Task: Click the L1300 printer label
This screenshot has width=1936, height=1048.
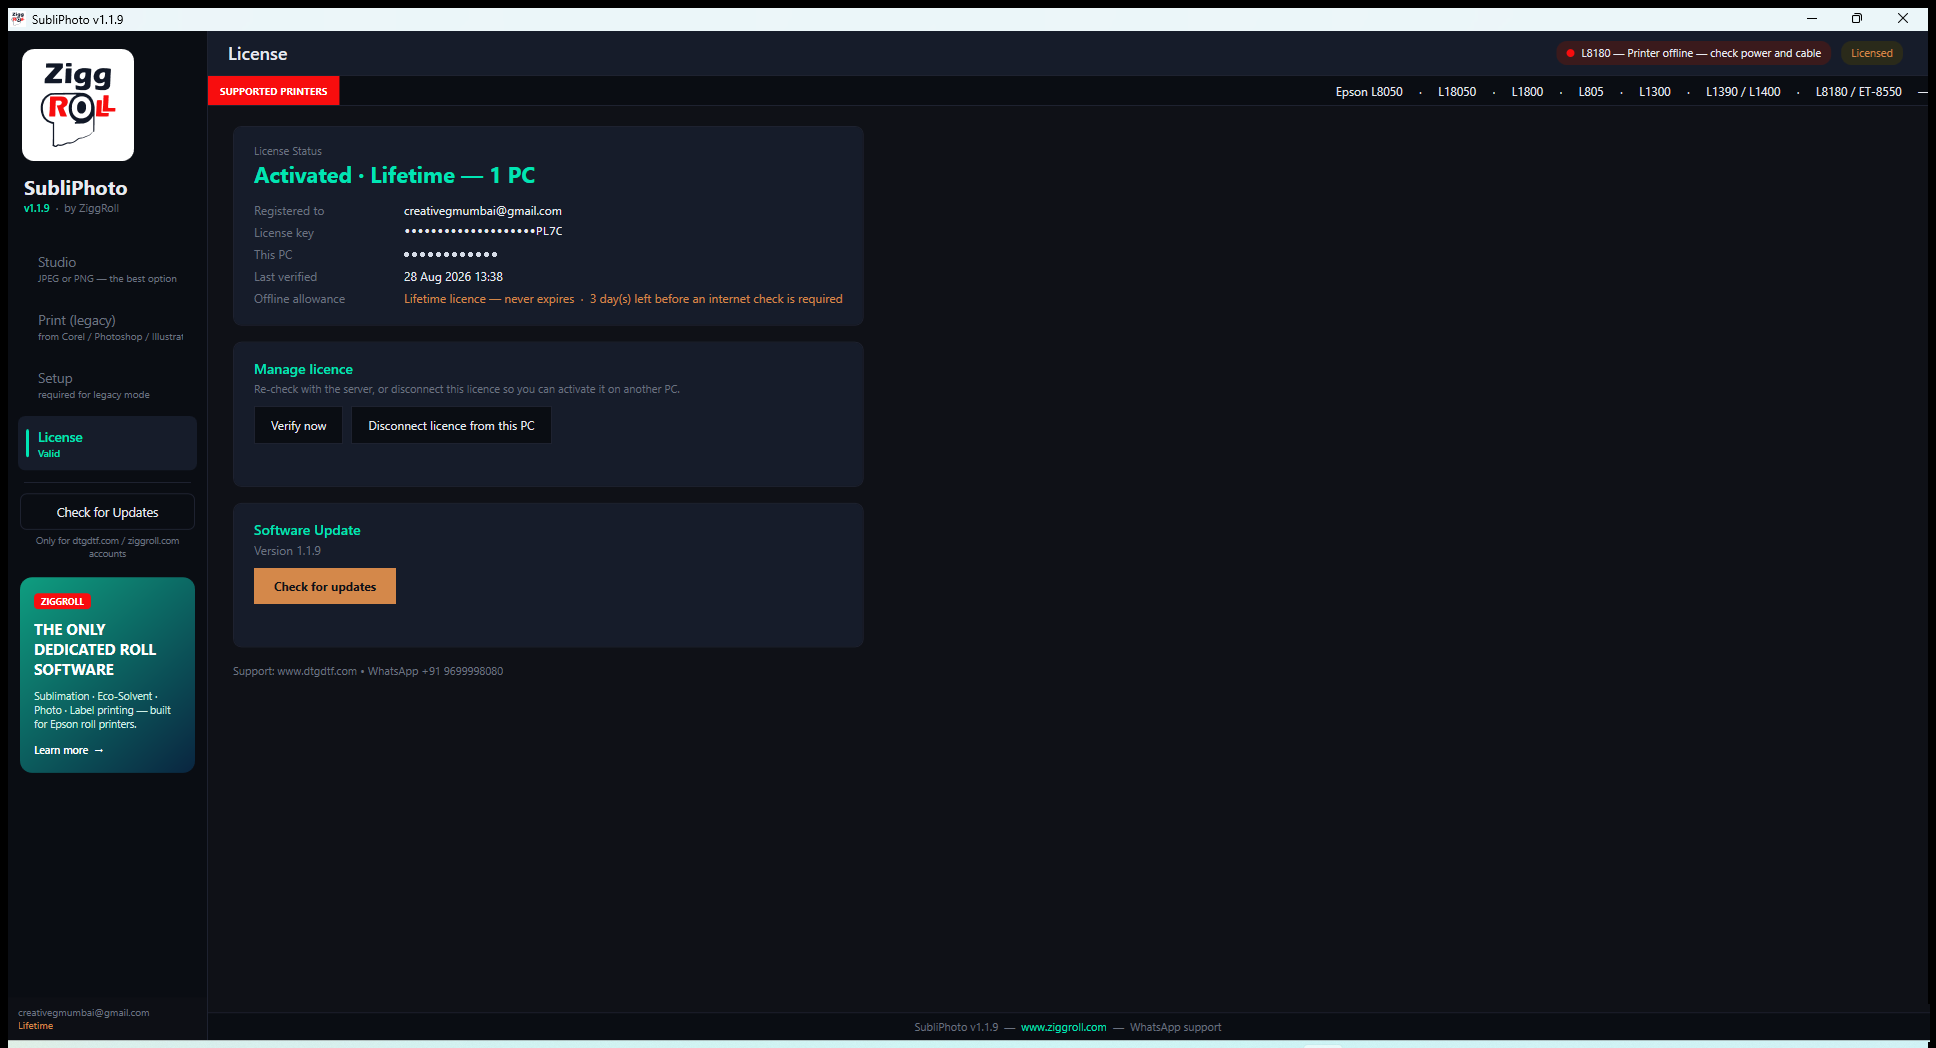Action: pos(1655,92)
